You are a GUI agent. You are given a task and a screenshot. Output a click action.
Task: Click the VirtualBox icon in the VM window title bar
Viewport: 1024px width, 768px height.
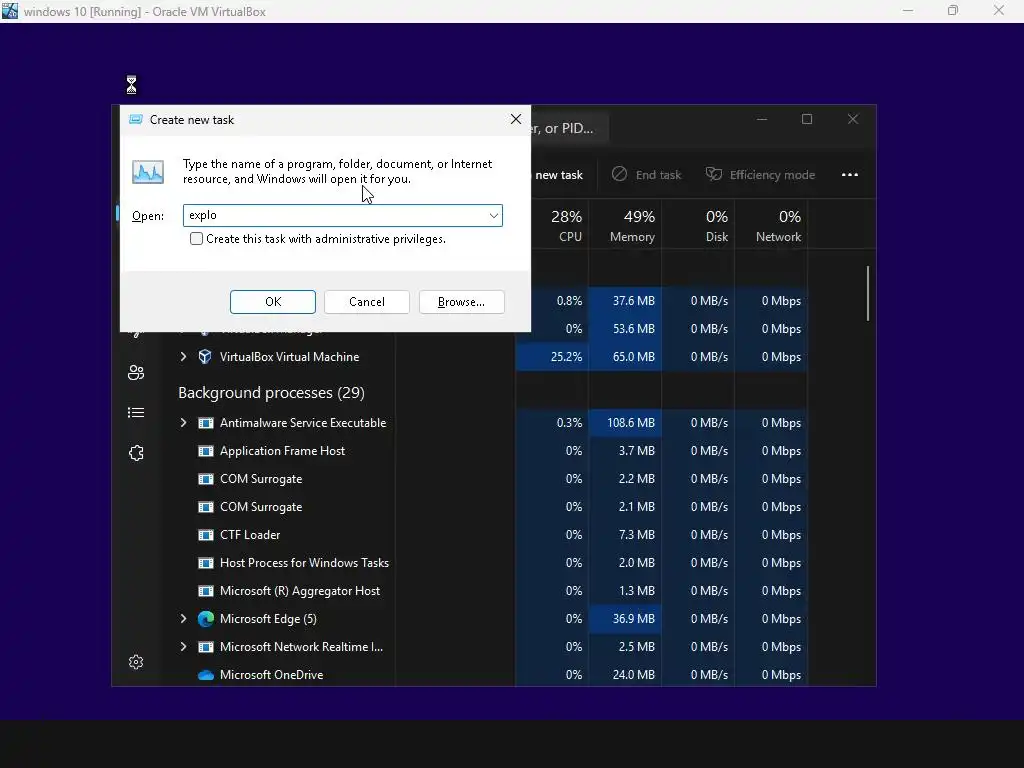coord(10,10)
